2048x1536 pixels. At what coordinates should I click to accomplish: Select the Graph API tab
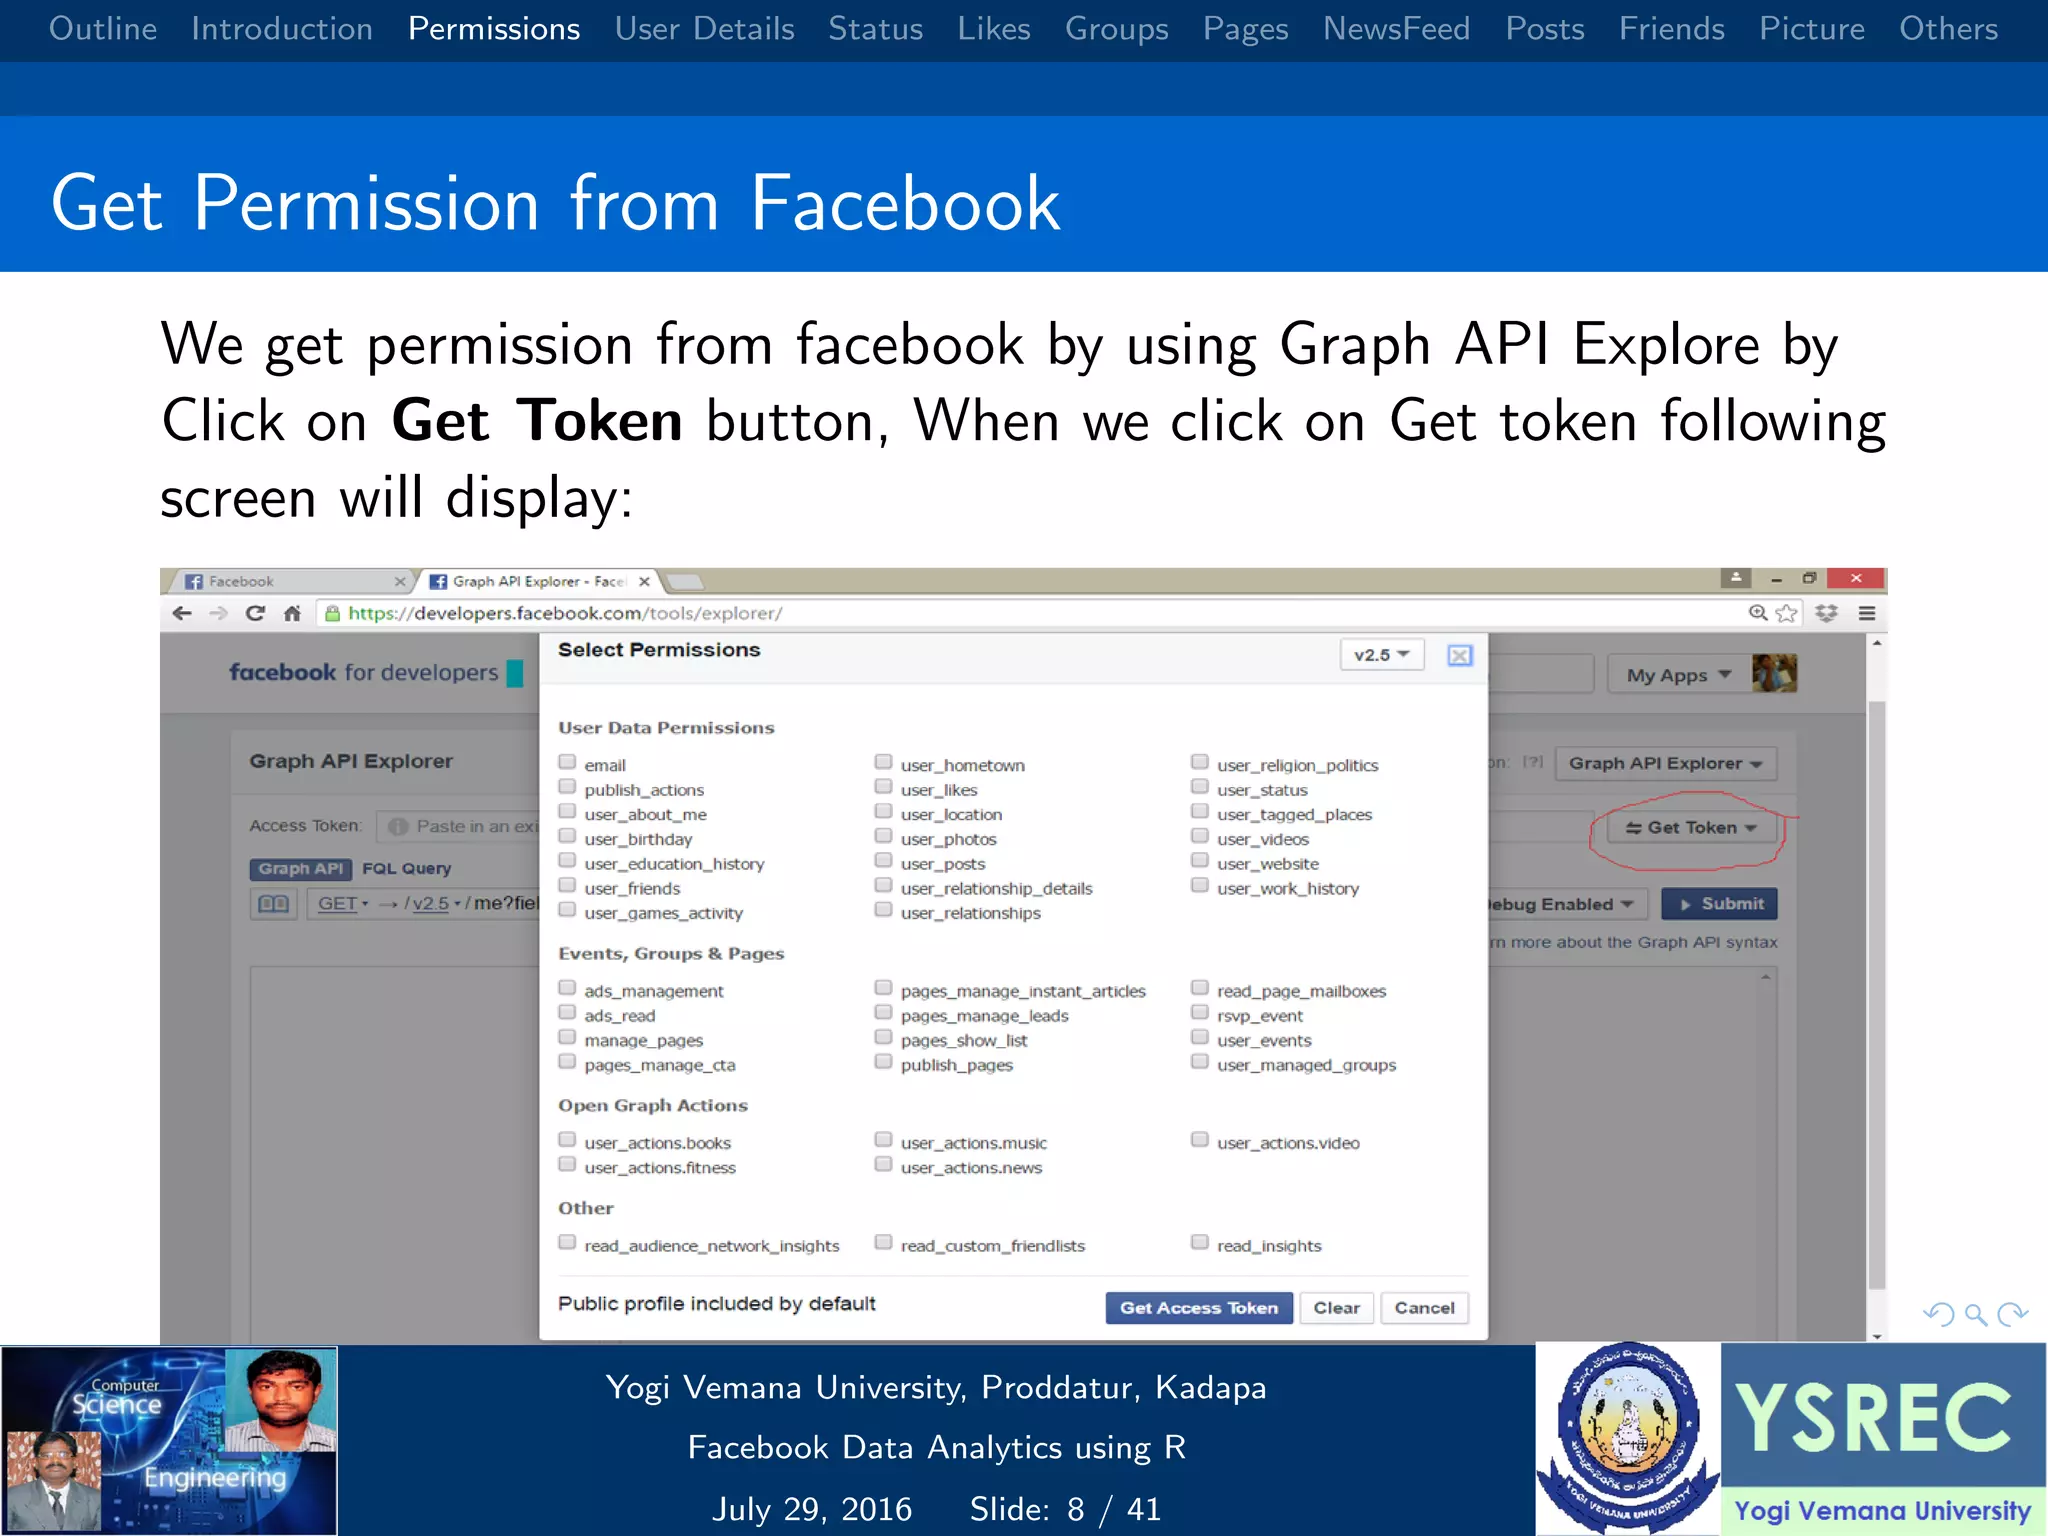coord(300,868)
